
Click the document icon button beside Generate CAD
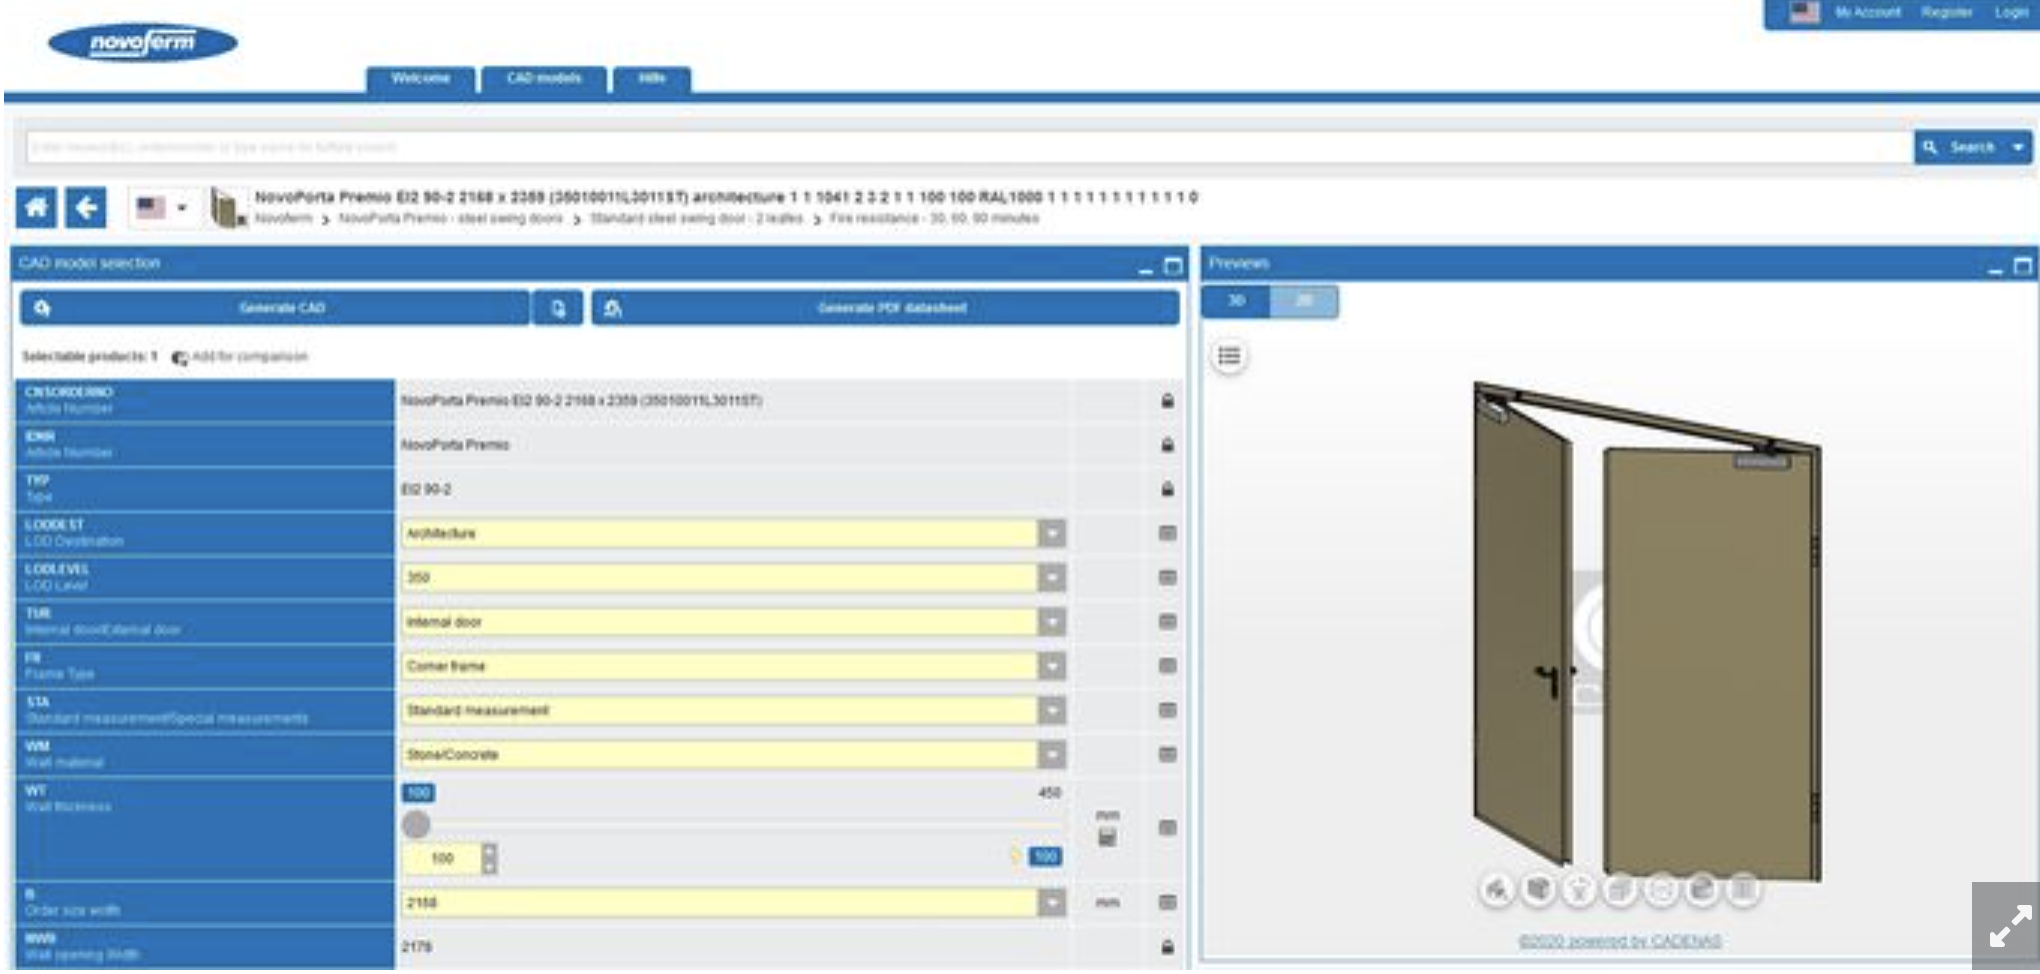click(558, 308)
